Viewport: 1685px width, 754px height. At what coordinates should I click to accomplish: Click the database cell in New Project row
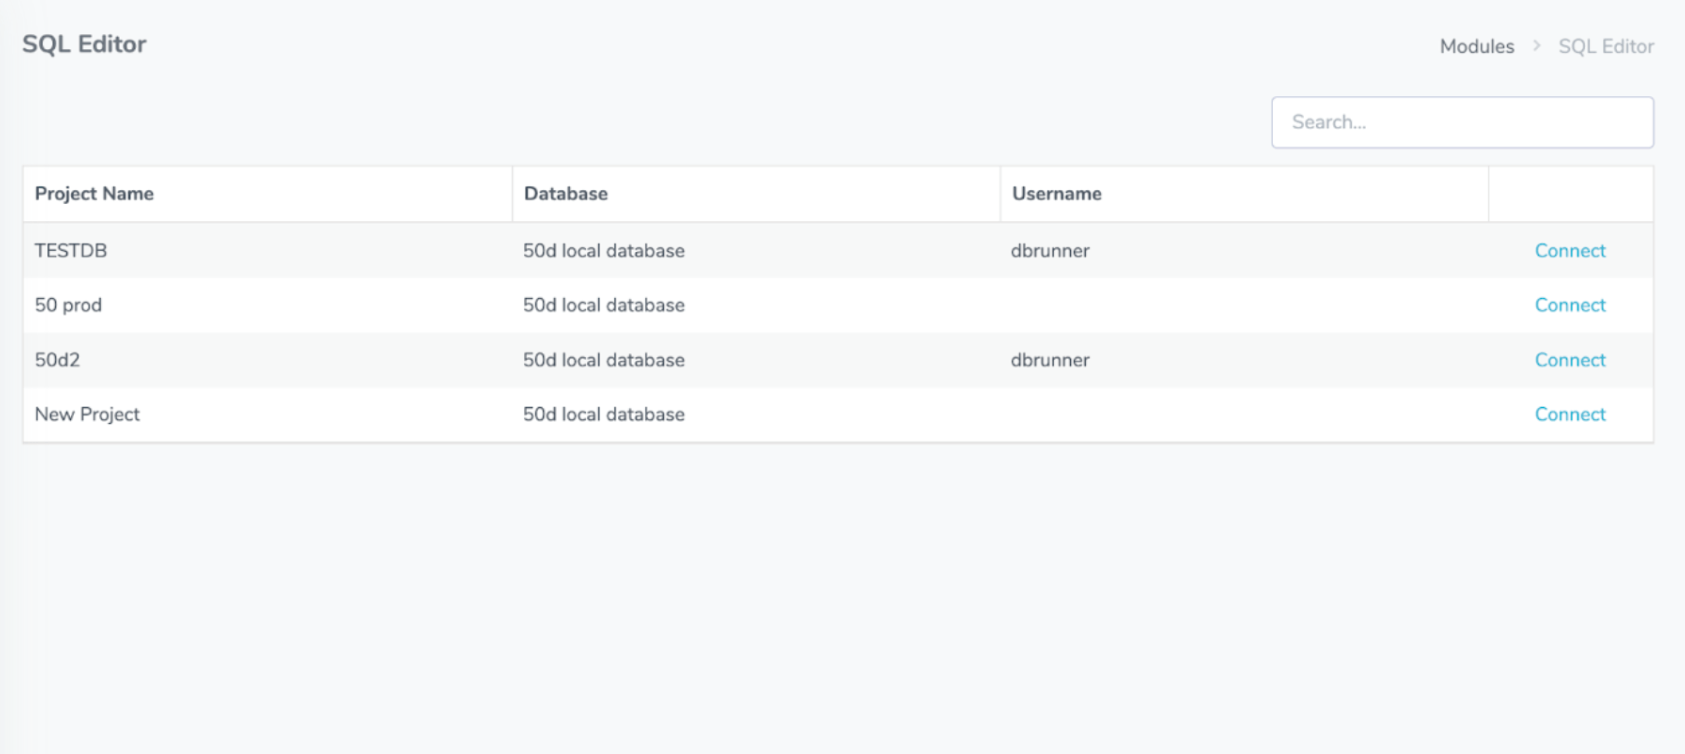click(603, 414)
